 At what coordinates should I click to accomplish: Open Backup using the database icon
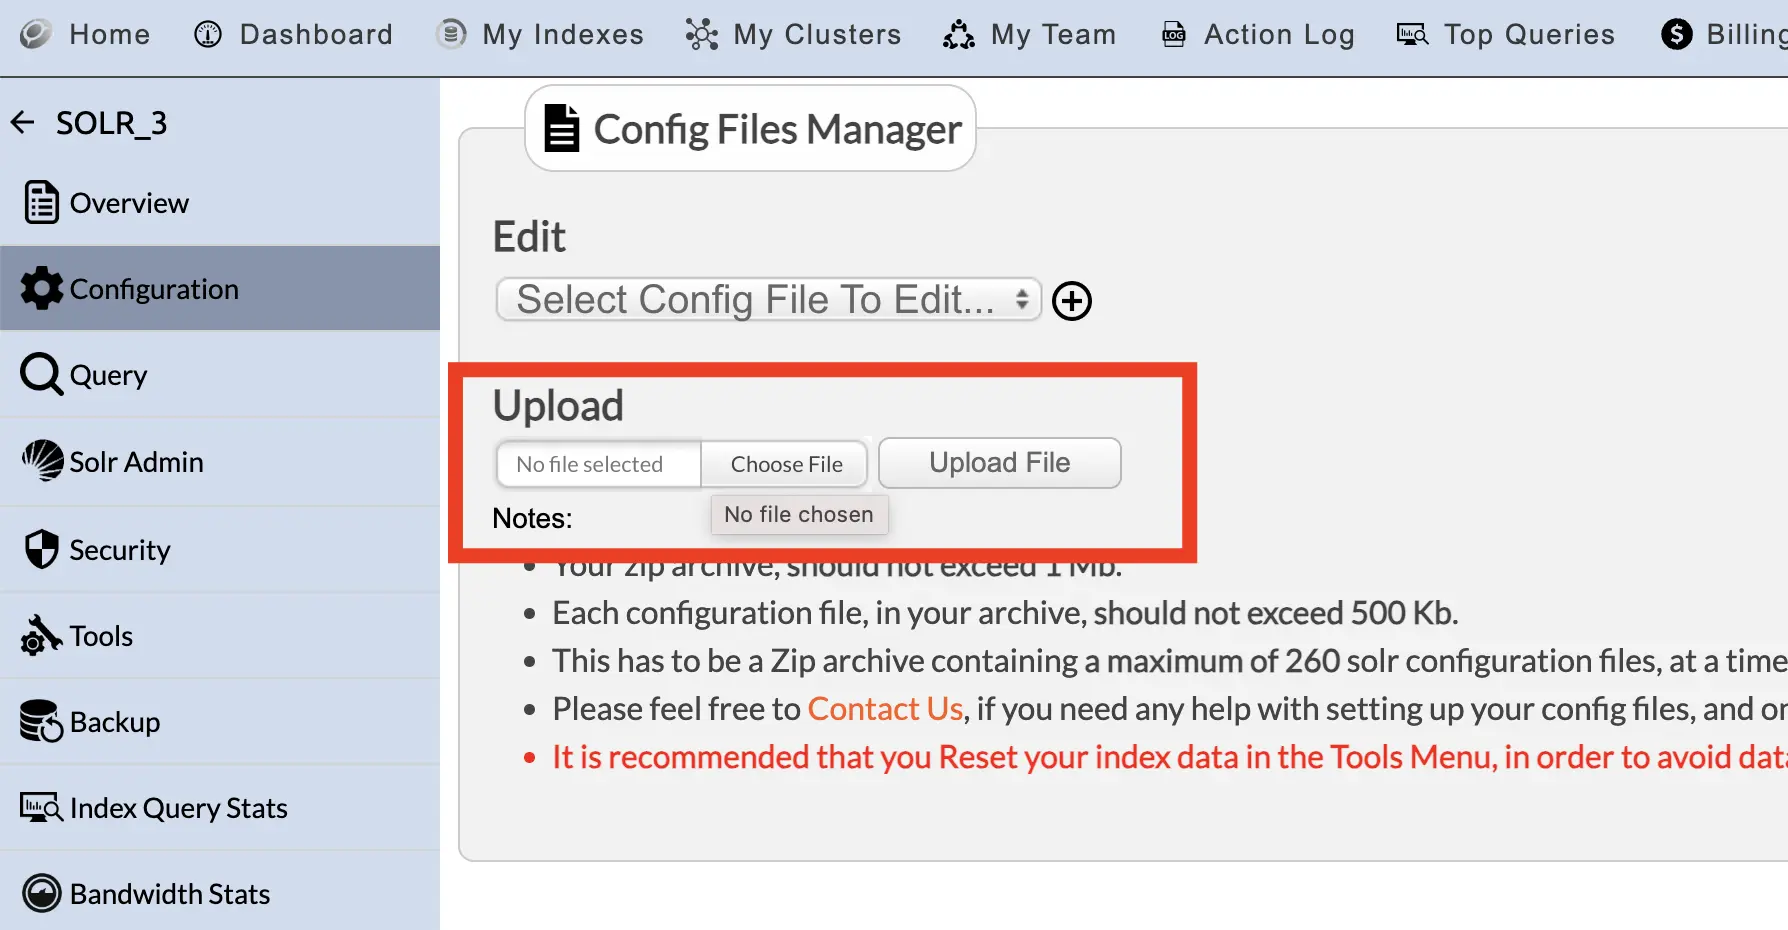tap(40, 721)
